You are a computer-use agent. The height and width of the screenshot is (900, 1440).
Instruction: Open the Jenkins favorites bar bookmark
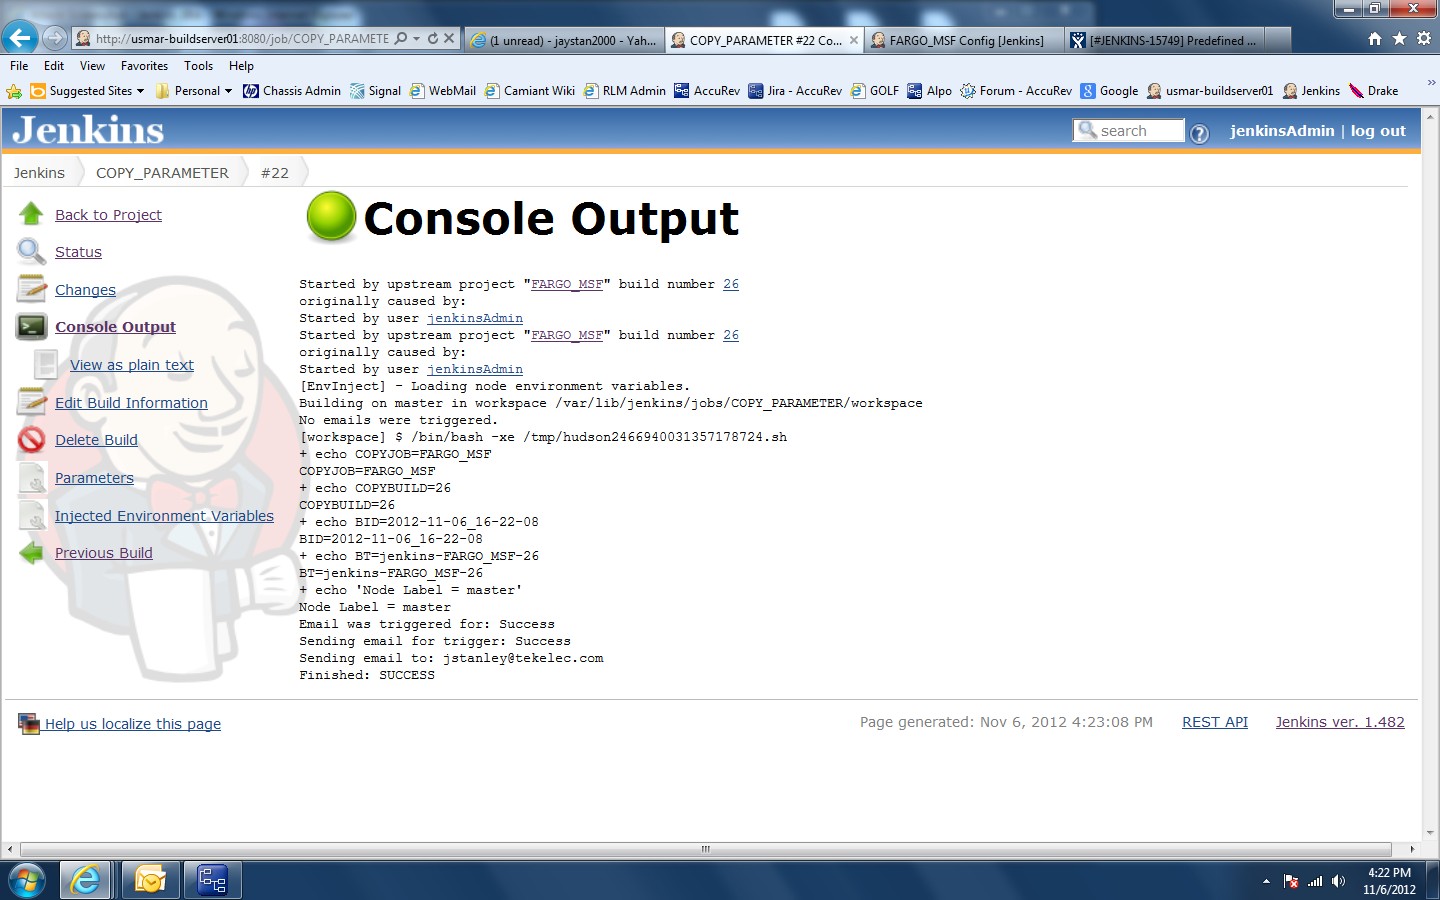point(1312,91)
